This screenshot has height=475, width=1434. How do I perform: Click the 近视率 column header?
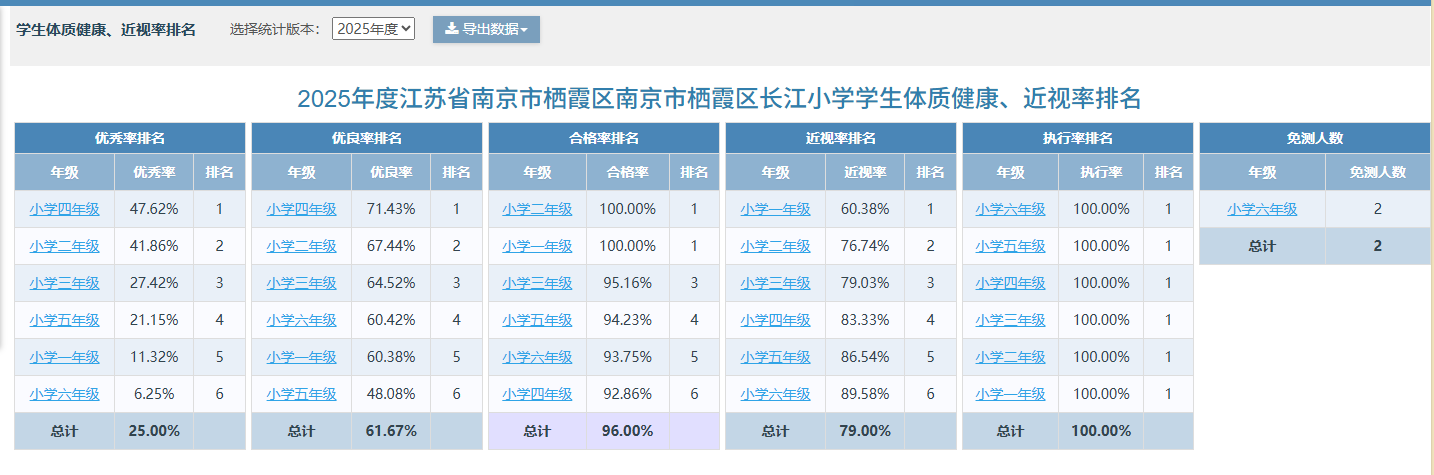(x=865, y=173)
